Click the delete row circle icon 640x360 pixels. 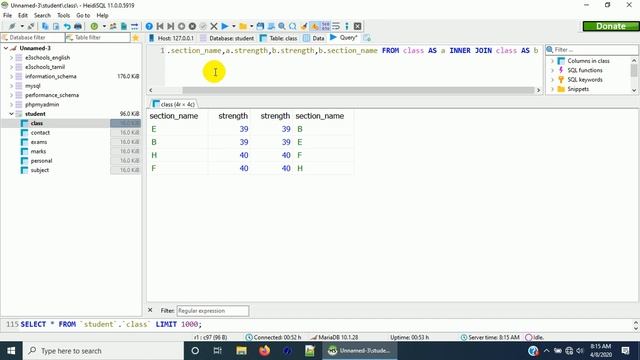pos(192,26)
